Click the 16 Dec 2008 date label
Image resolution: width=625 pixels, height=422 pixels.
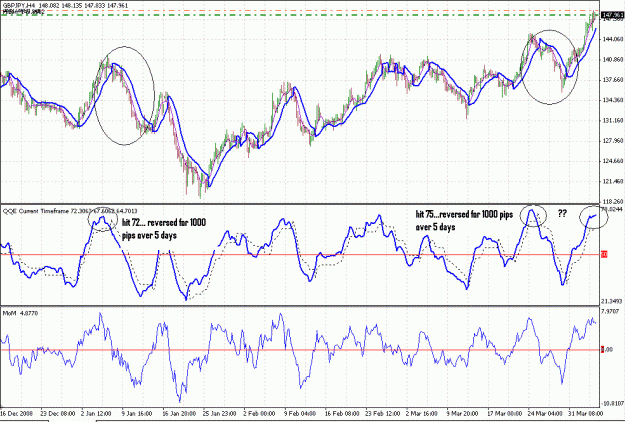point(17,413)
